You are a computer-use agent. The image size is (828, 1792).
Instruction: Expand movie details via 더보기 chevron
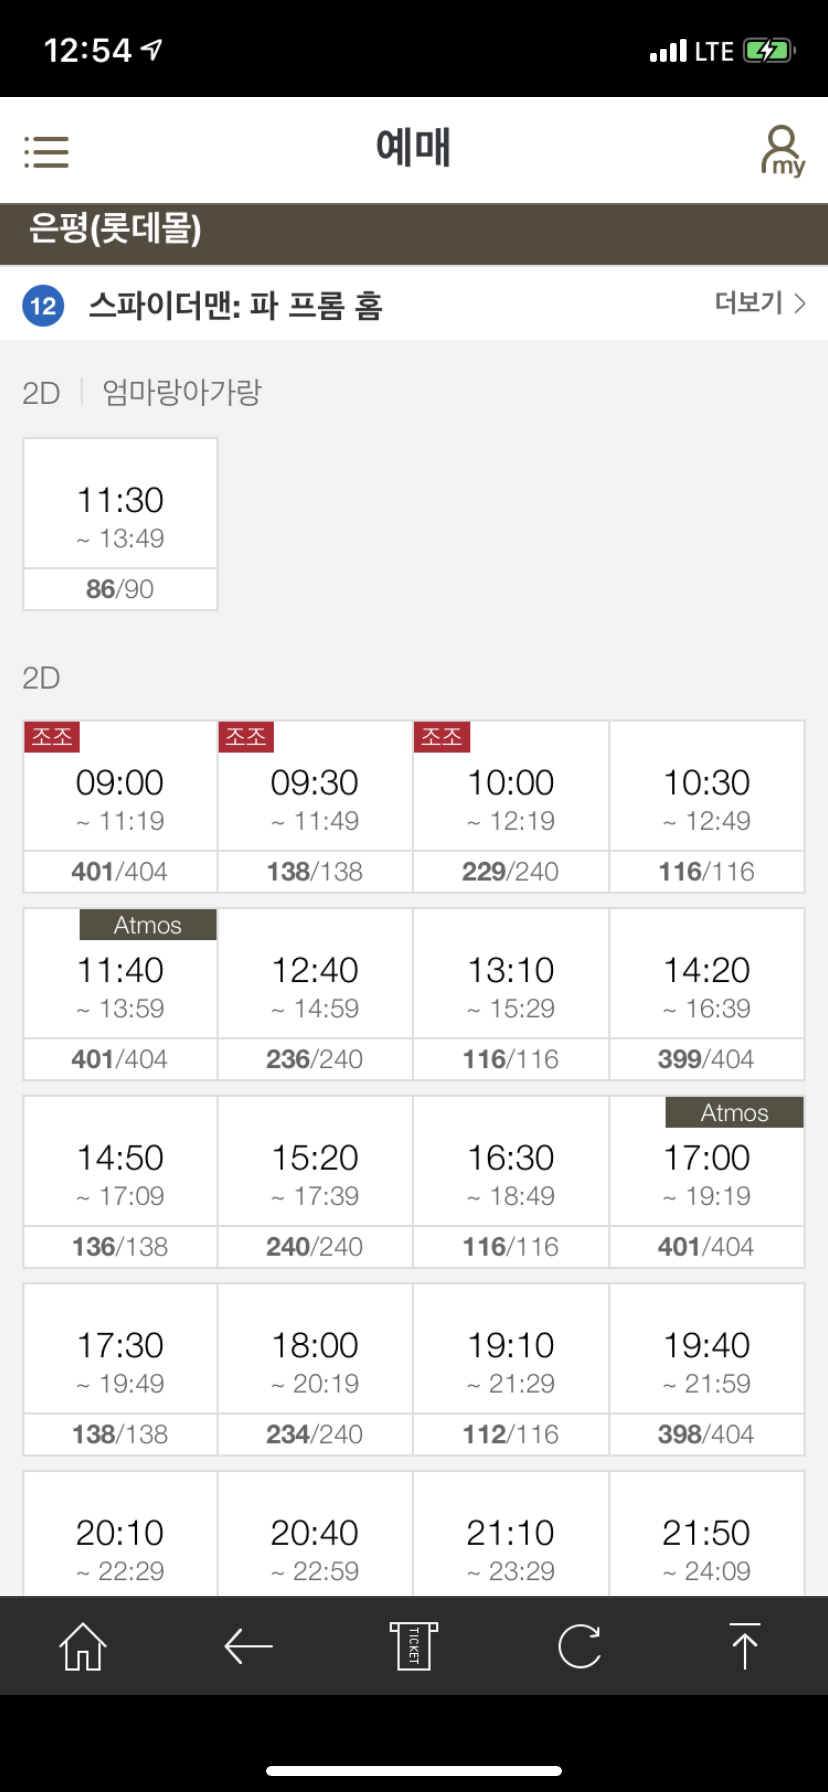[x=760, y=303]
